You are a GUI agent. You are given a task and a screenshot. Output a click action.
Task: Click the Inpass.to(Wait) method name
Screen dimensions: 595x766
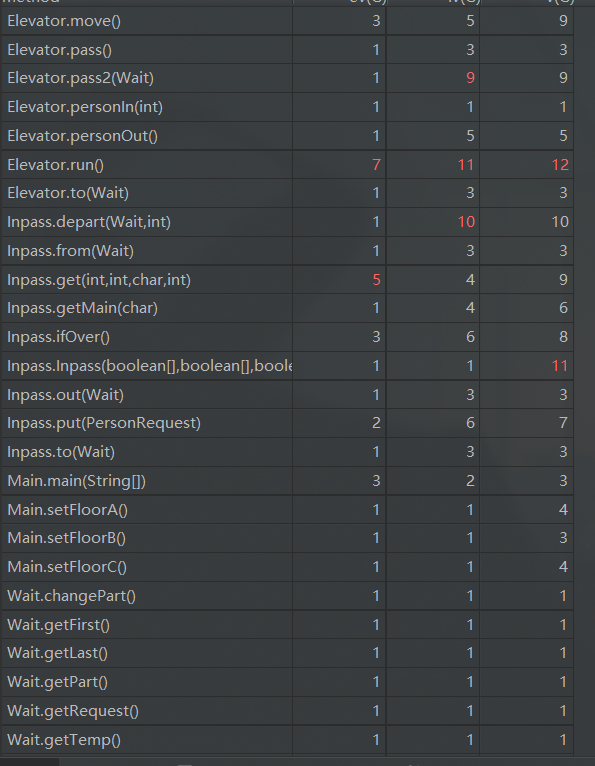click(61, 451)
